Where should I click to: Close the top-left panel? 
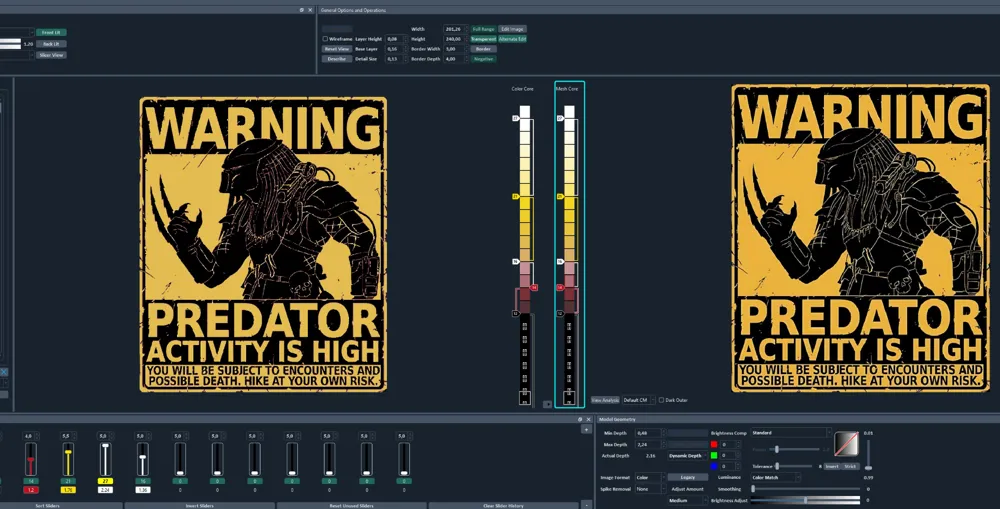click(311, 10)
